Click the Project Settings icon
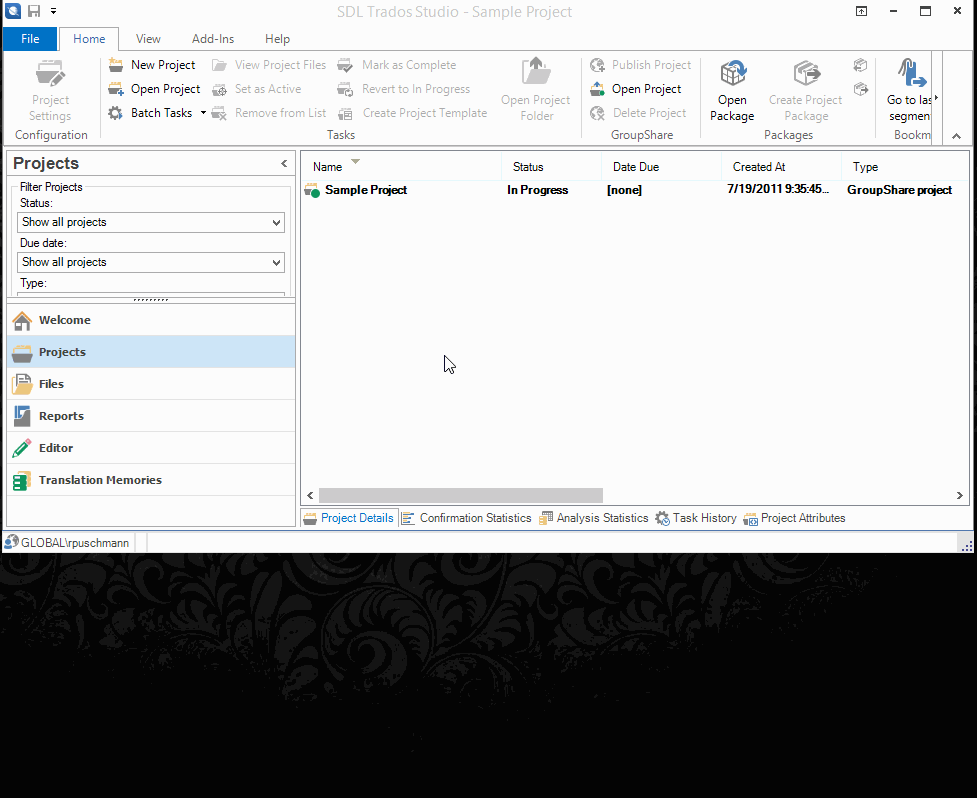This screenshot has width=977, height=798. [50, 73]
